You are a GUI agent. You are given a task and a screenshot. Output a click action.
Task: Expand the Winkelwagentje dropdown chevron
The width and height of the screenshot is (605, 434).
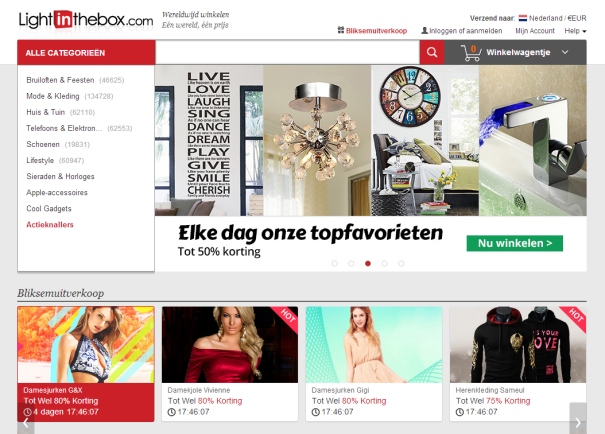[565, 52]
